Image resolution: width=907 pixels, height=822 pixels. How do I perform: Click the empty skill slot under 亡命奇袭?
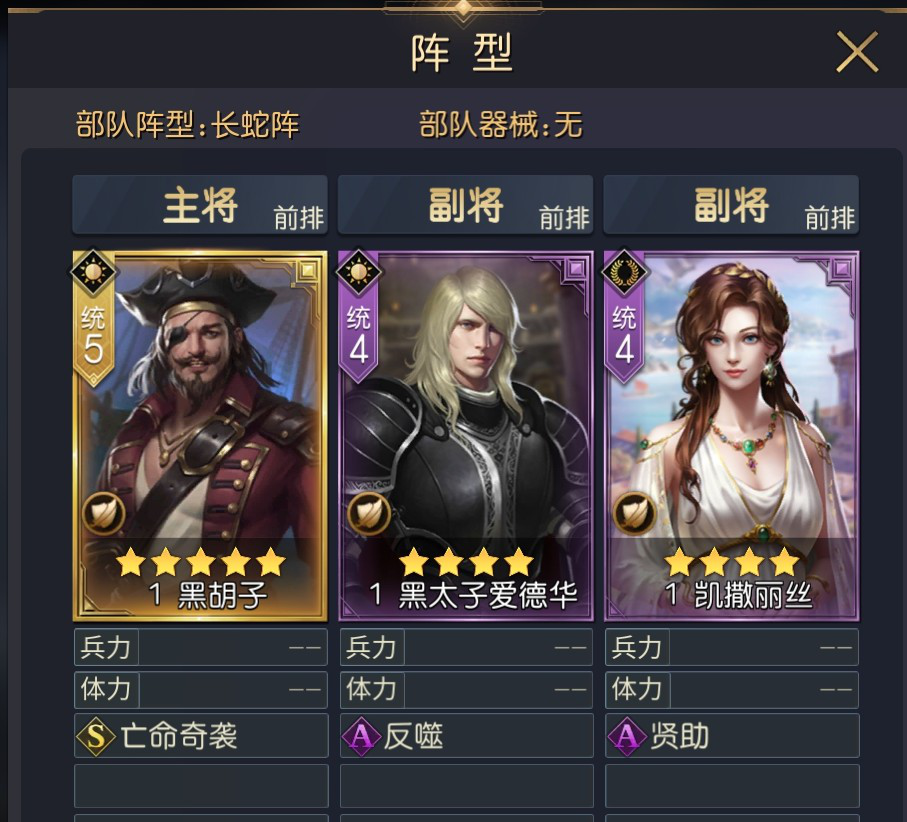pyautogui.click(x=201, y=786)
